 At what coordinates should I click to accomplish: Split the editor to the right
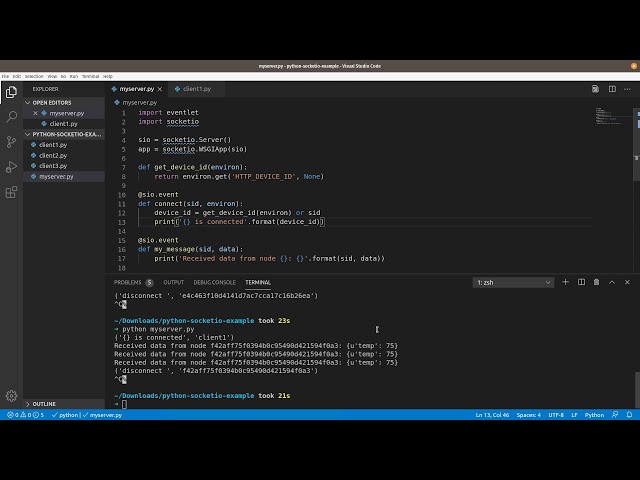pos(612,89)
